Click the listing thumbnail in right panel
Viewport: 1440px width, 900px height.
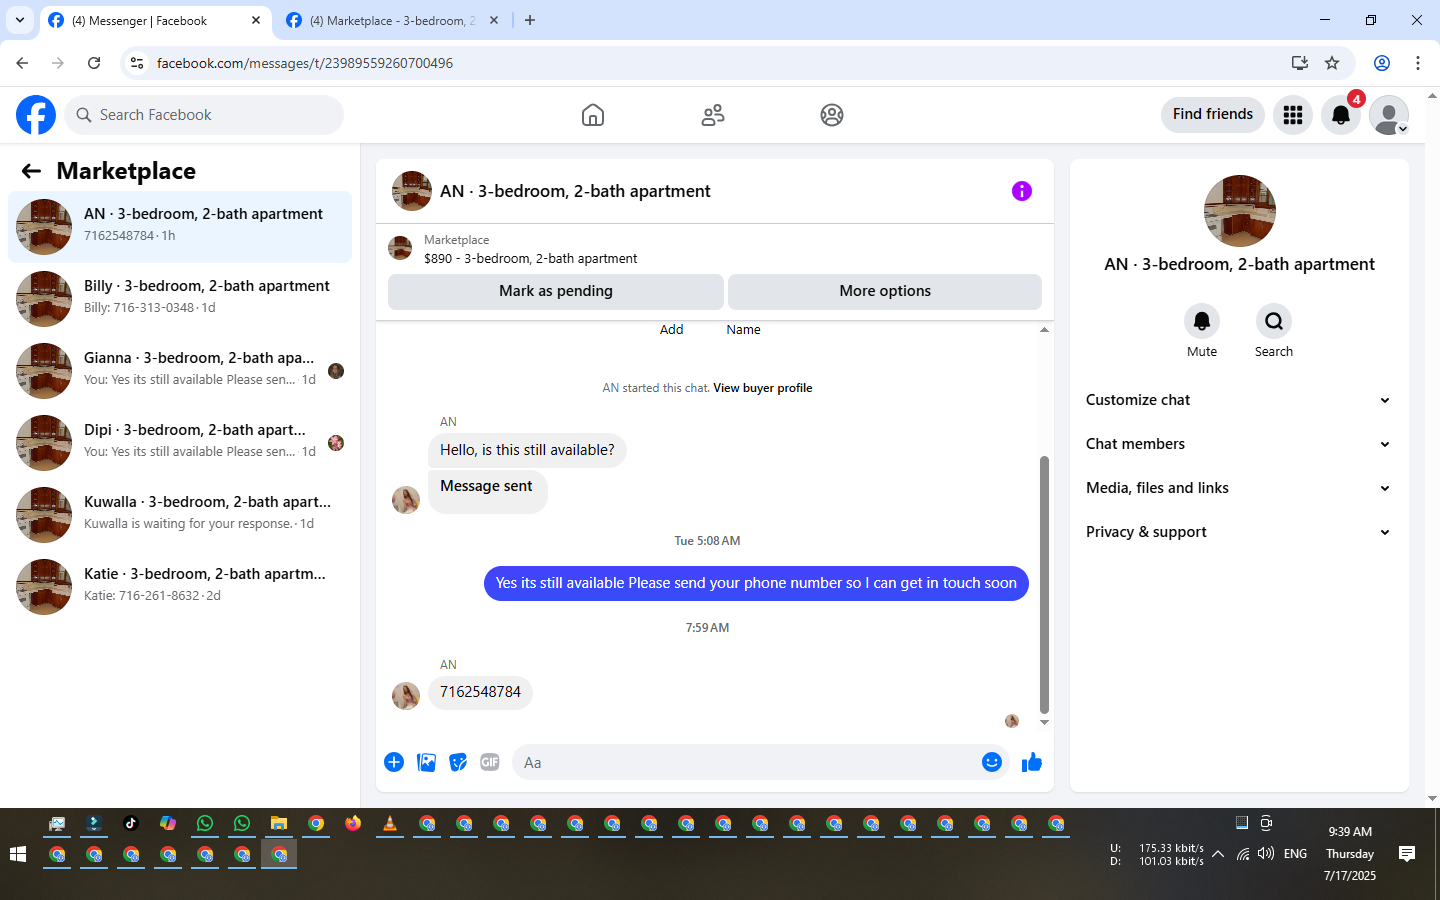[1240, 211]
